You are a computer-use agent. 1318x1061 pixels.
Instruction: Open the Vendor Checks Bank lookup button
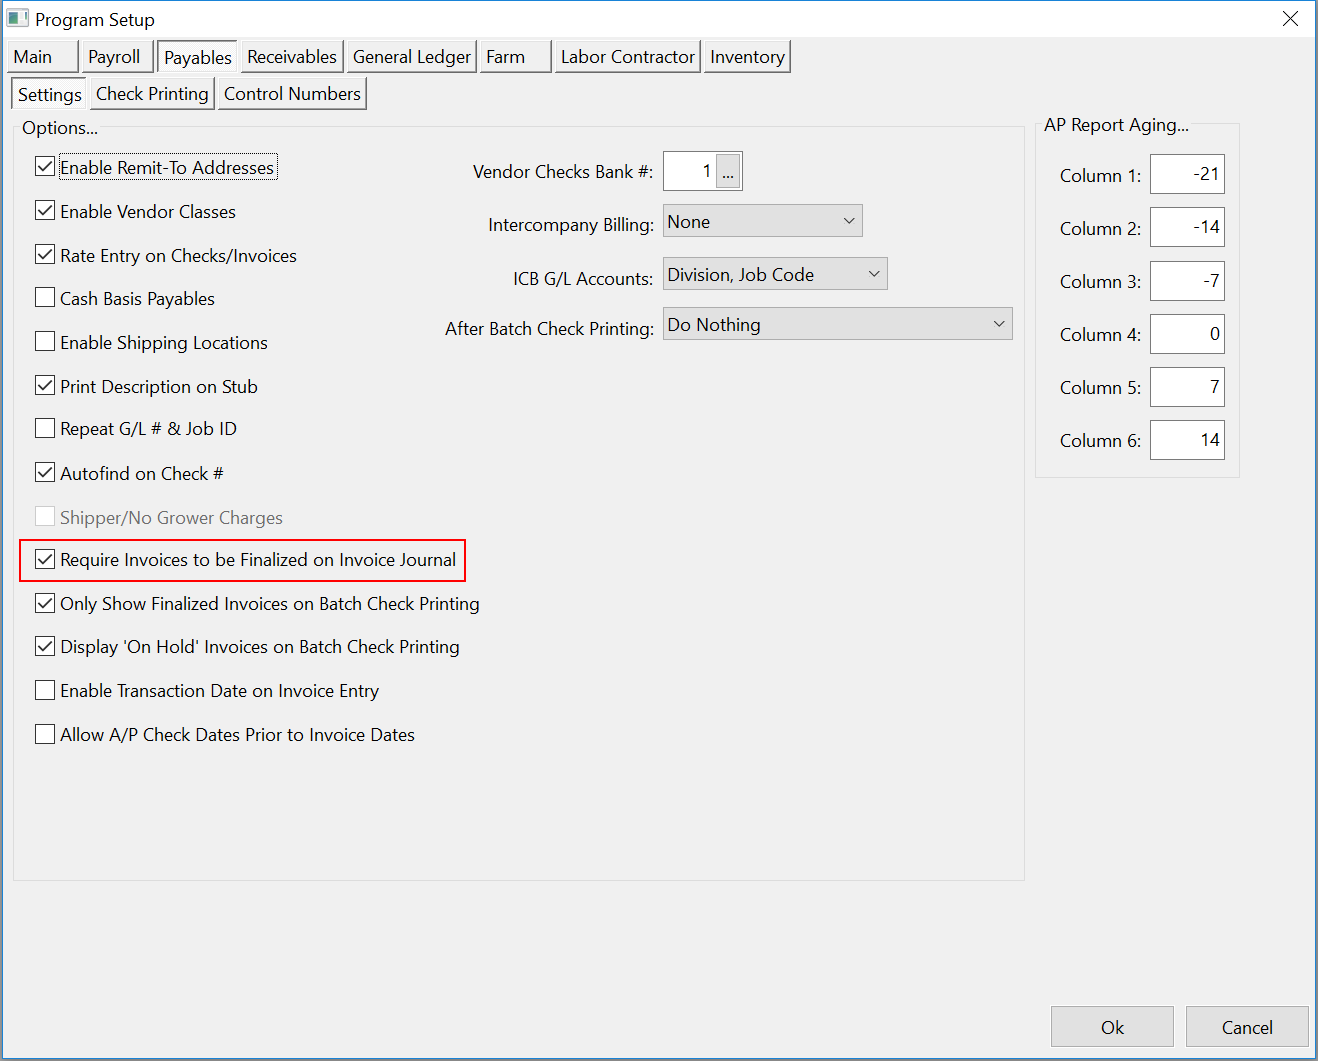pos(728,172)
